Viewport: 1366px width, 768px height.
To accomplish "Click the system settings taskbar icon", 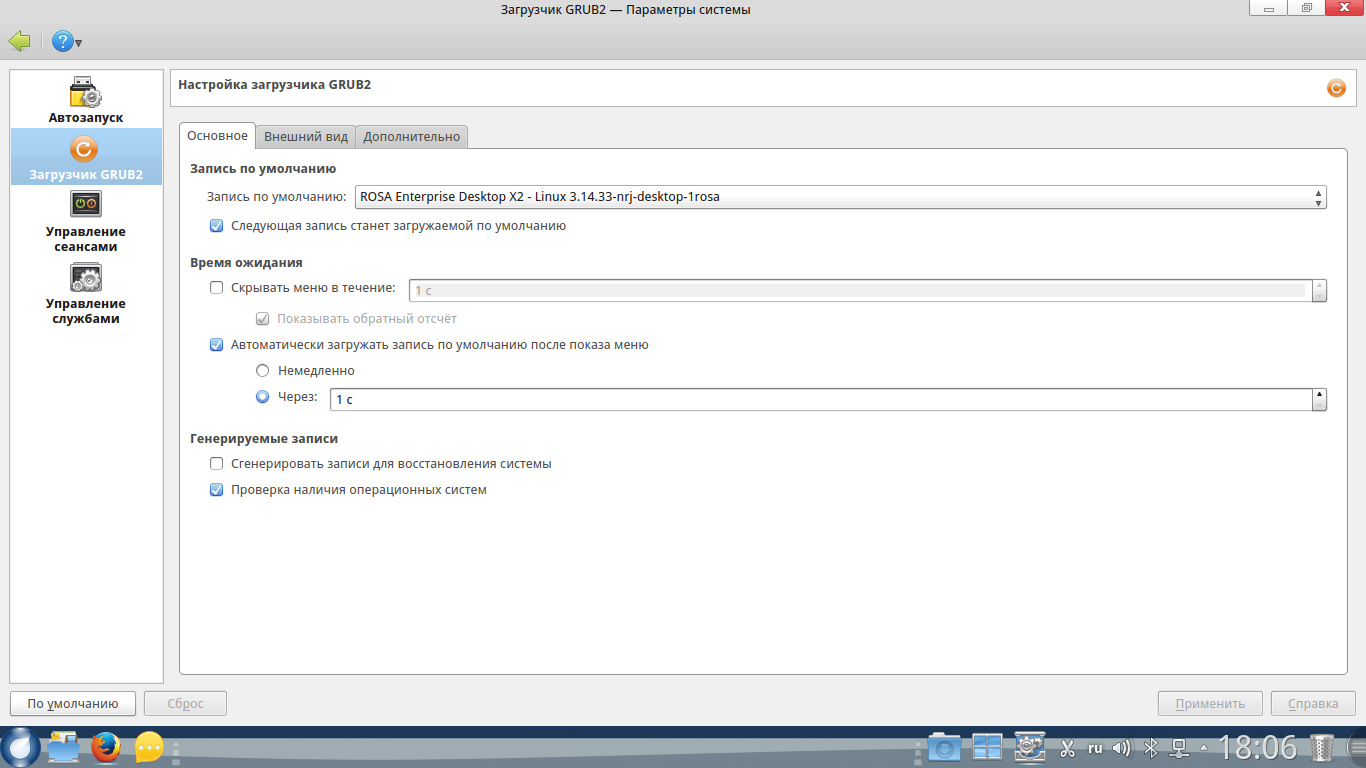I will (x=1030, y=747).
